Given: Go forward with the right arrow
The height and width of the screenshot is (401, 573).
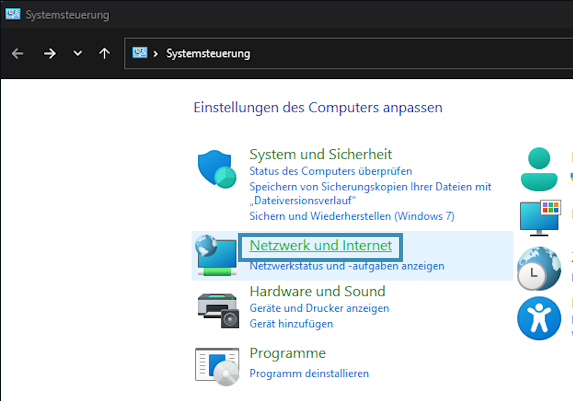Looking at the screenshot, I should pyautogui.click(x=50, y=54).
